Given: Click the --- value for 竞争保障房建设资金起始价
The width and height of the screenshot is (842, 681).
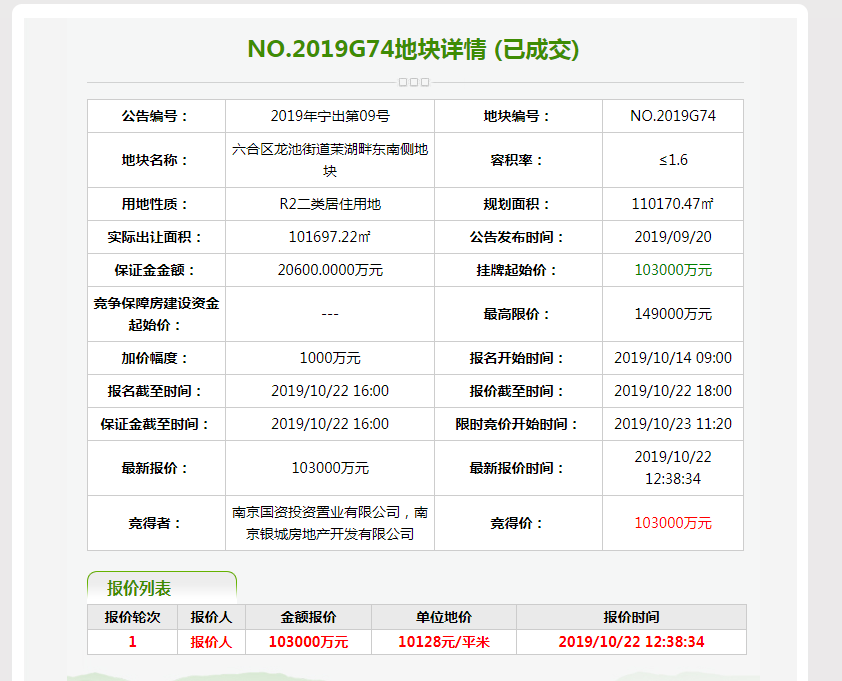Looking at the screenshot, I should 330,314.
